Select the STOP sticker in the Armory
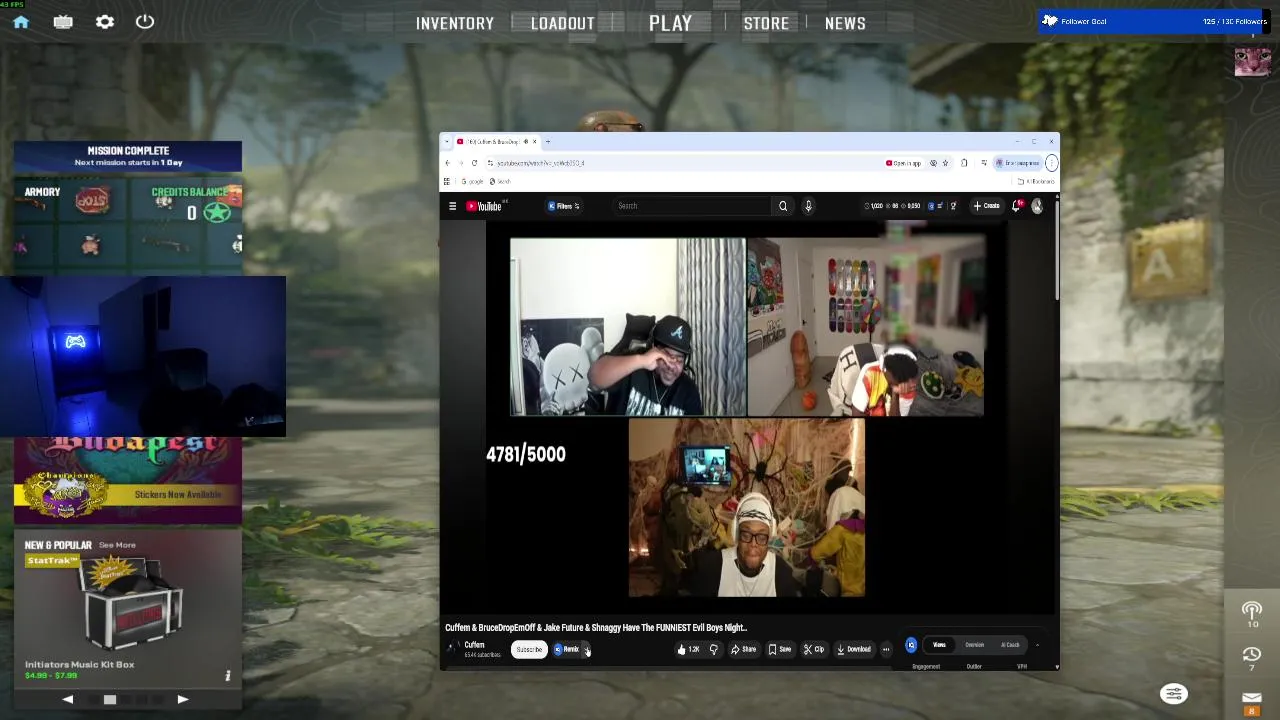 91,201
